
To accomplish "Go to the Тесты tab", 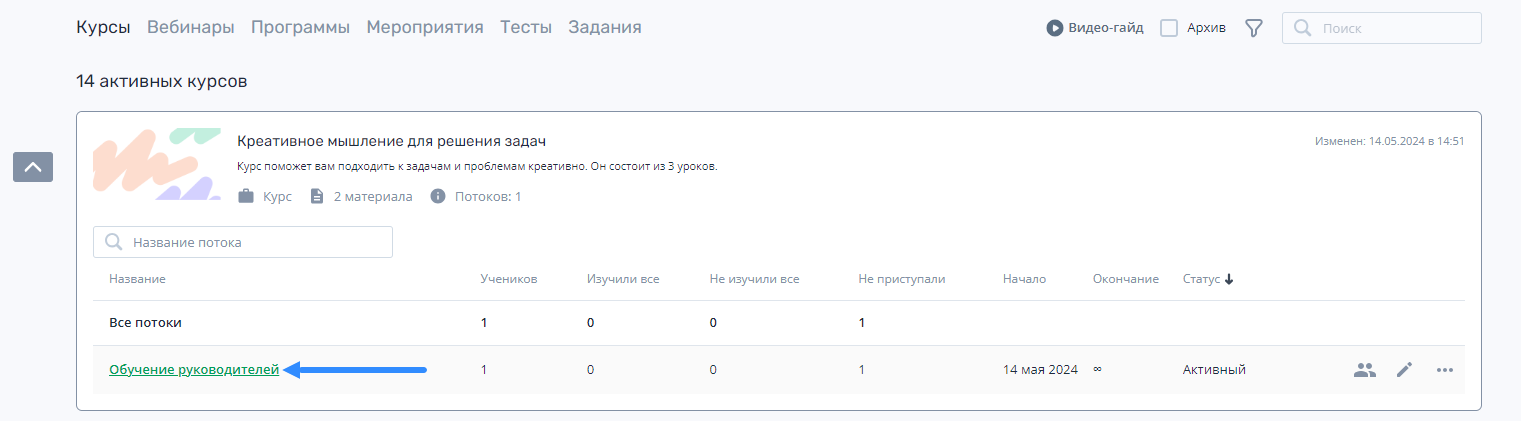I will (x=526, y=27).
